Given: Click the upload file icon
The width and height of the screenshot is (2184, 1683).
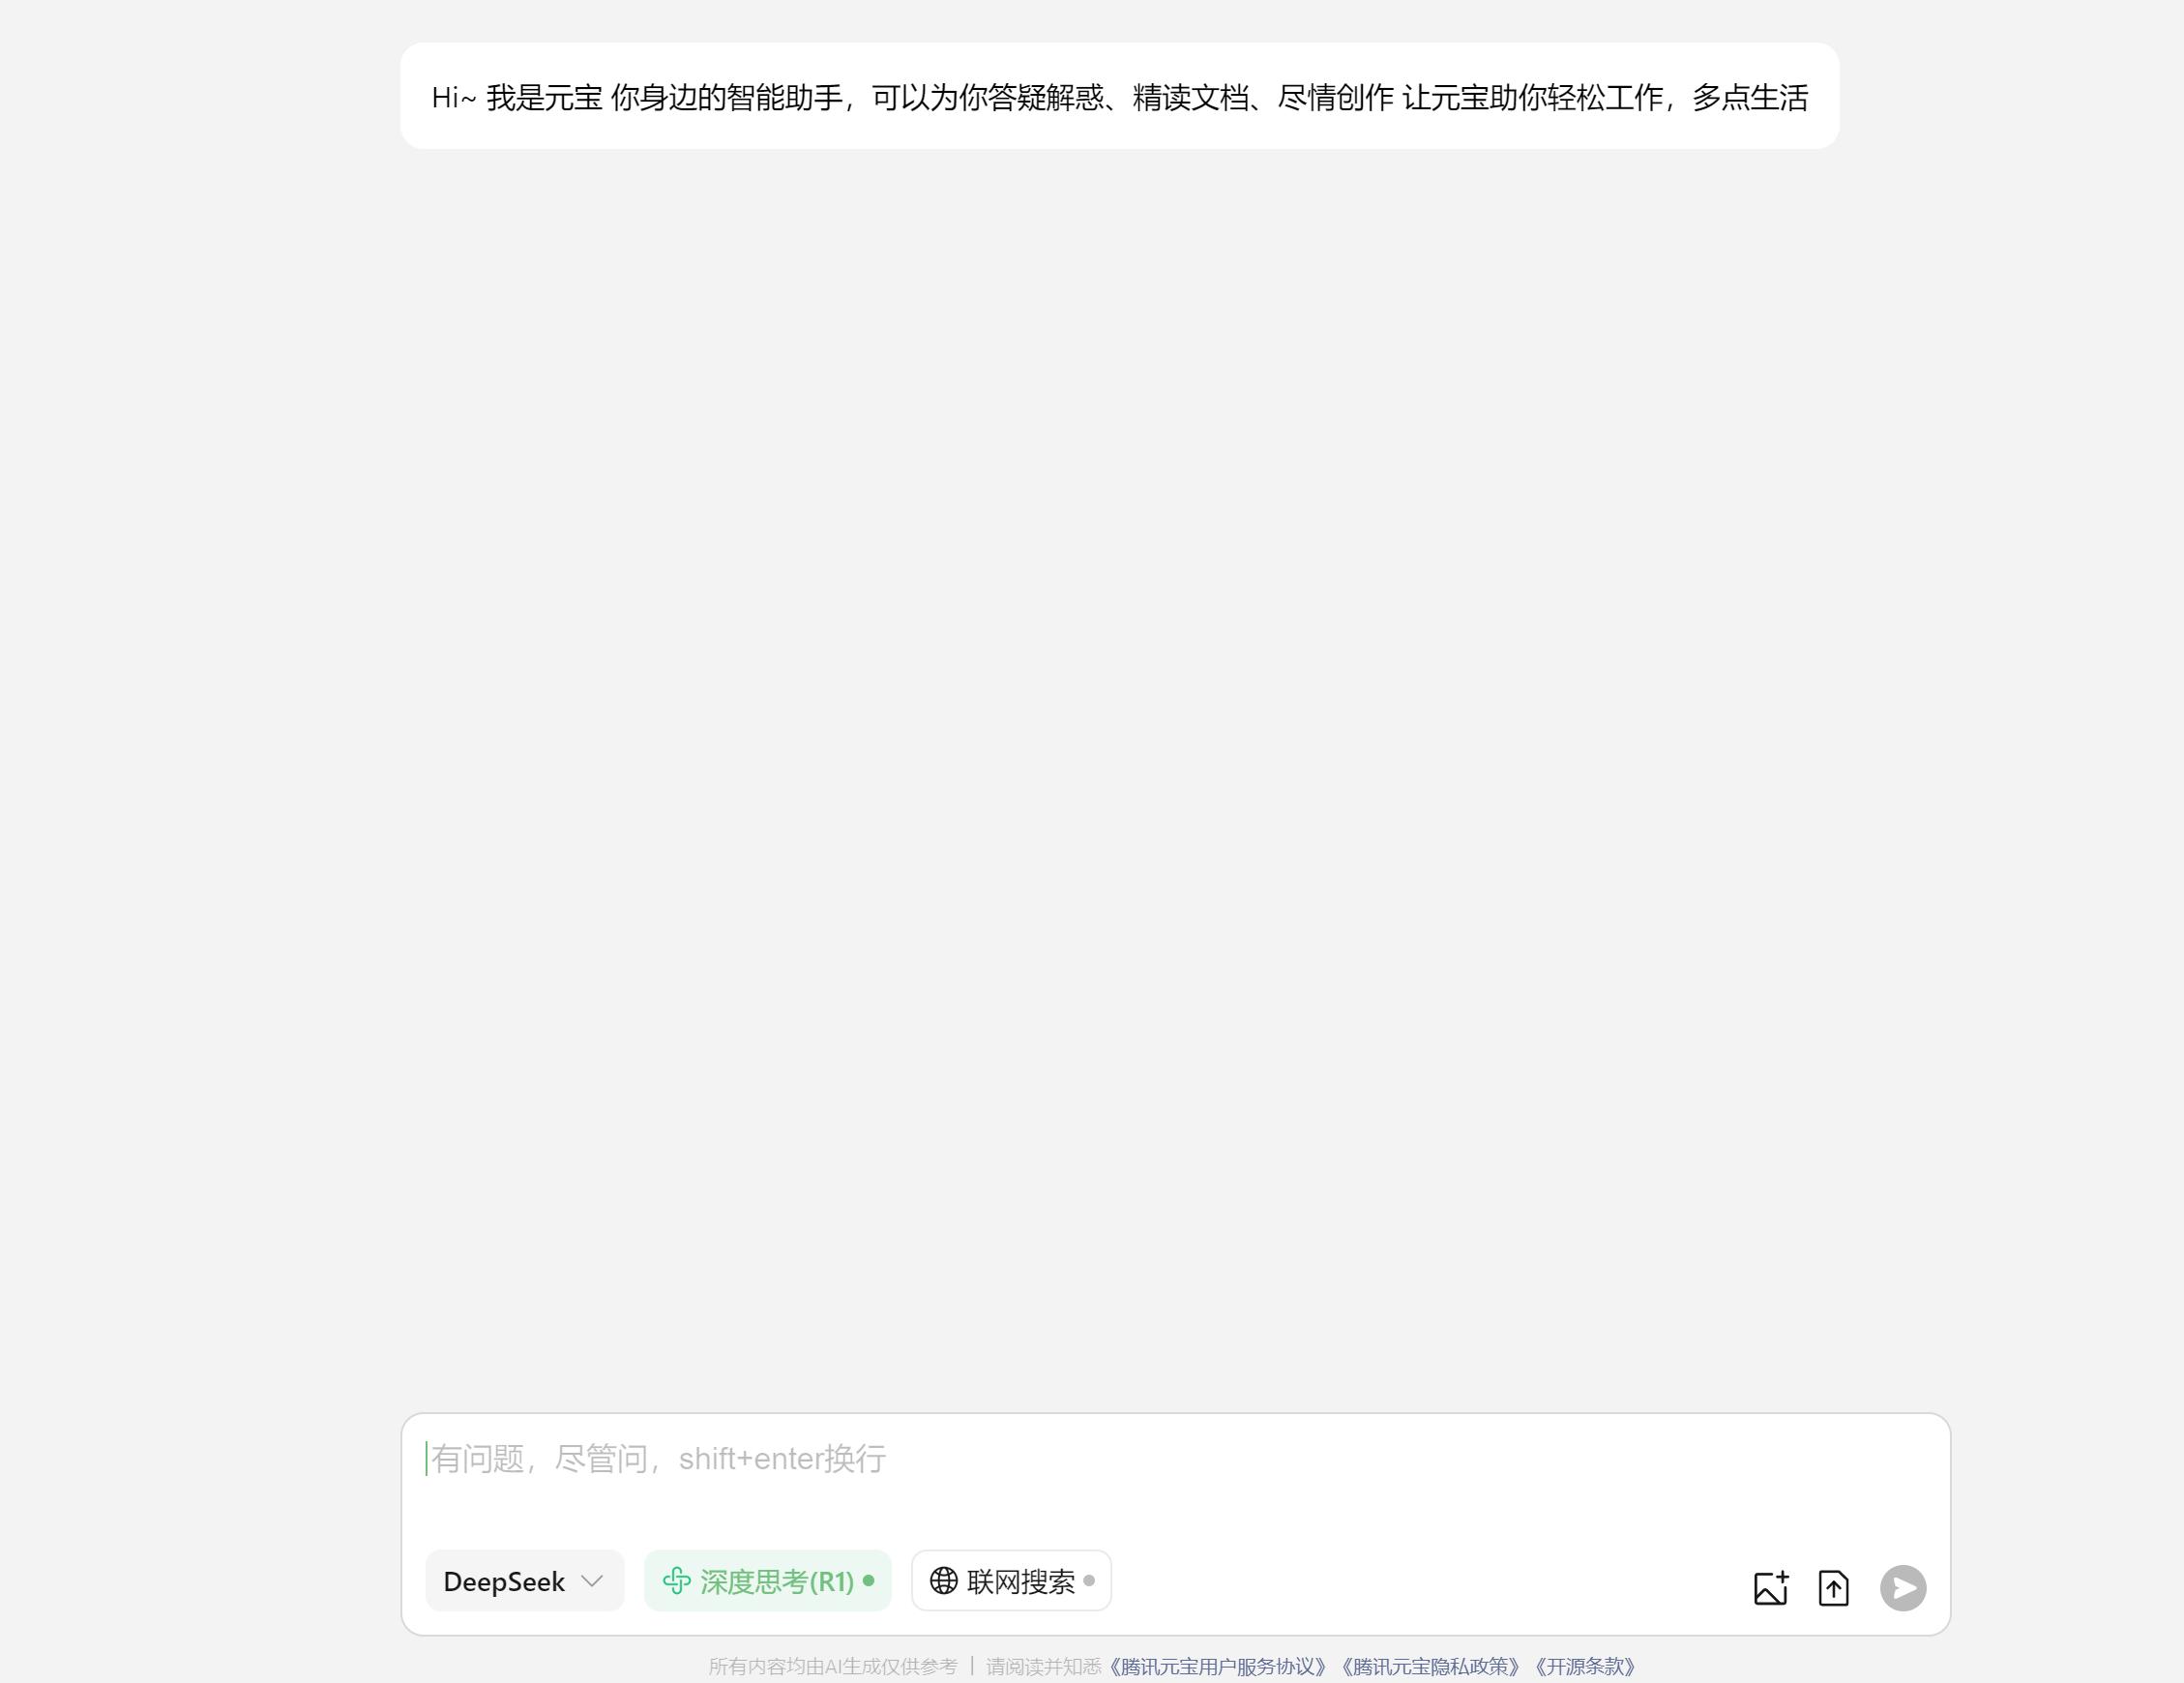Looking at the screenshot, I should click(1833, 1588).
